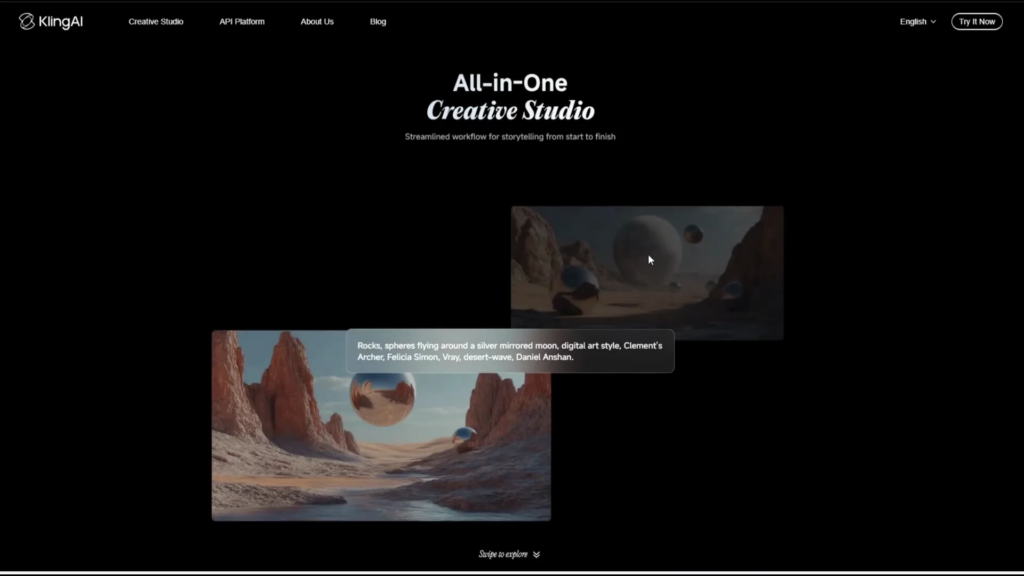Click the KlingAI wordmark text
1024x576 pixels.
click(62, 21)
